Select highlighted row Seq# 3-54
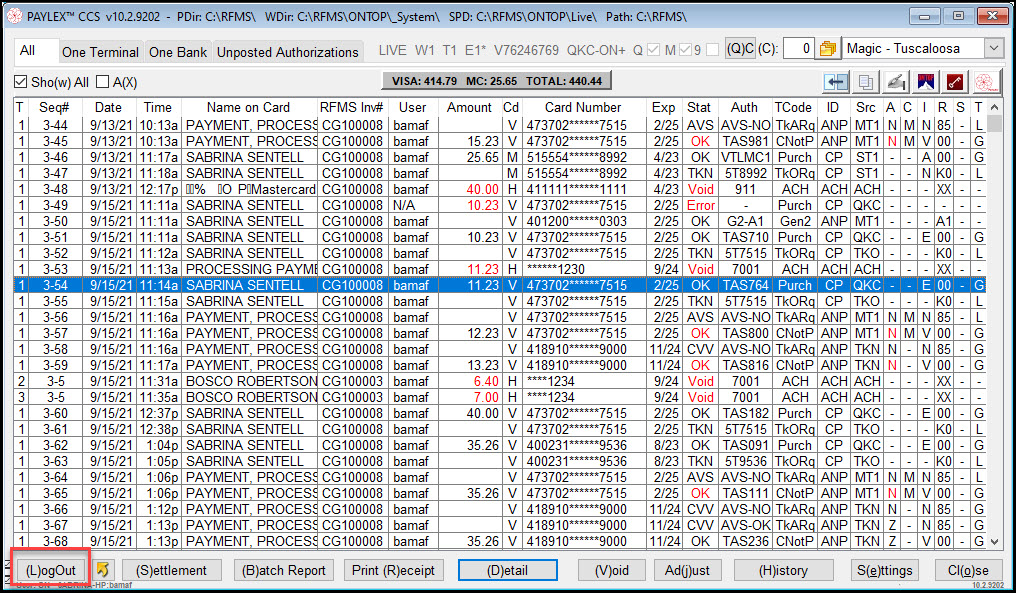This screenshot has height=593, width=1016. tap(500, 285)
